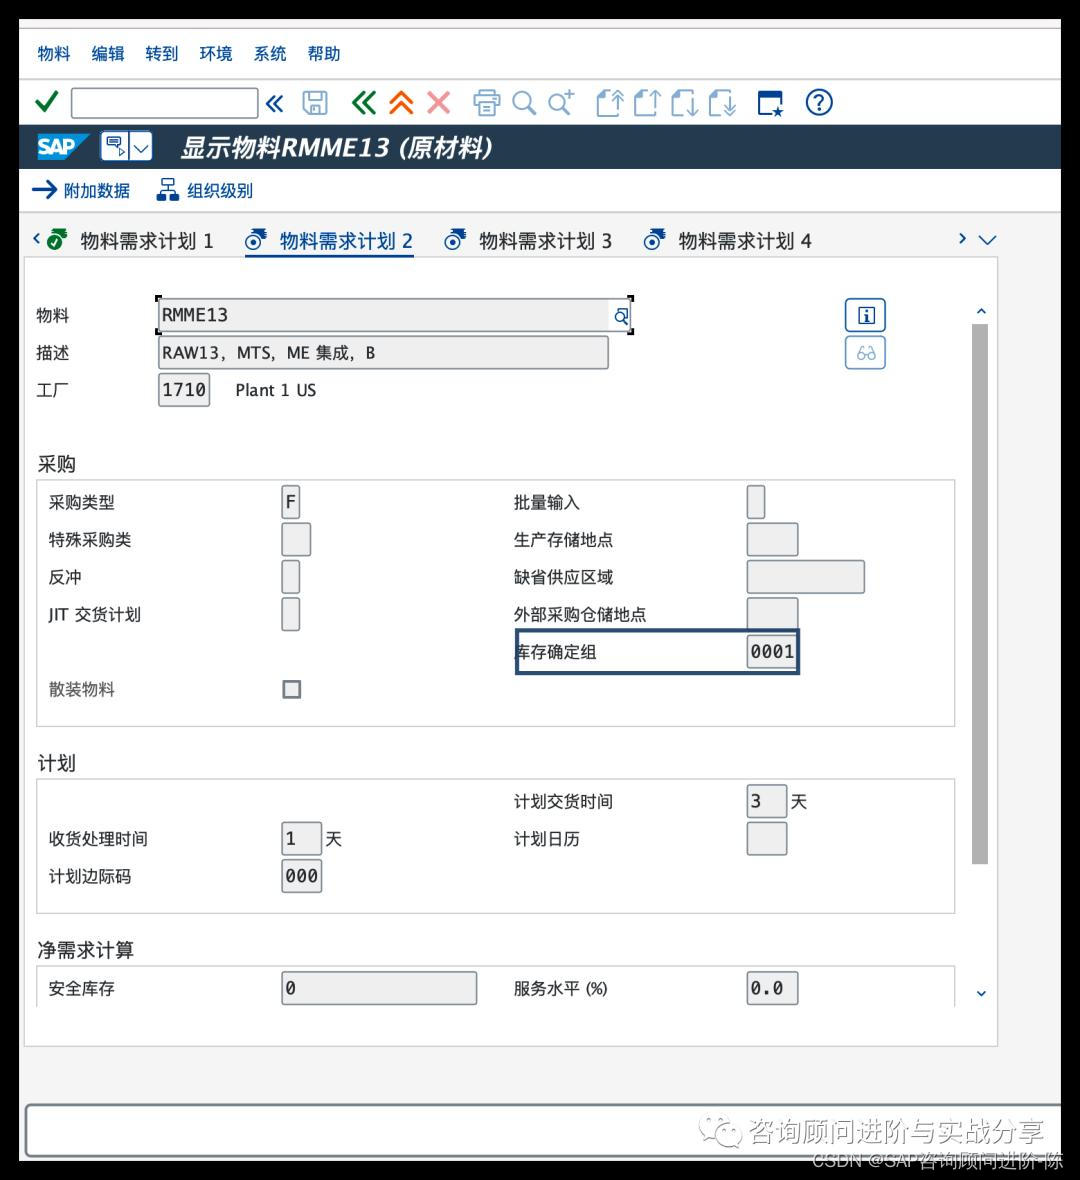
Task: Toggle the 散装物料 checkbox
Action: (292, 689)
